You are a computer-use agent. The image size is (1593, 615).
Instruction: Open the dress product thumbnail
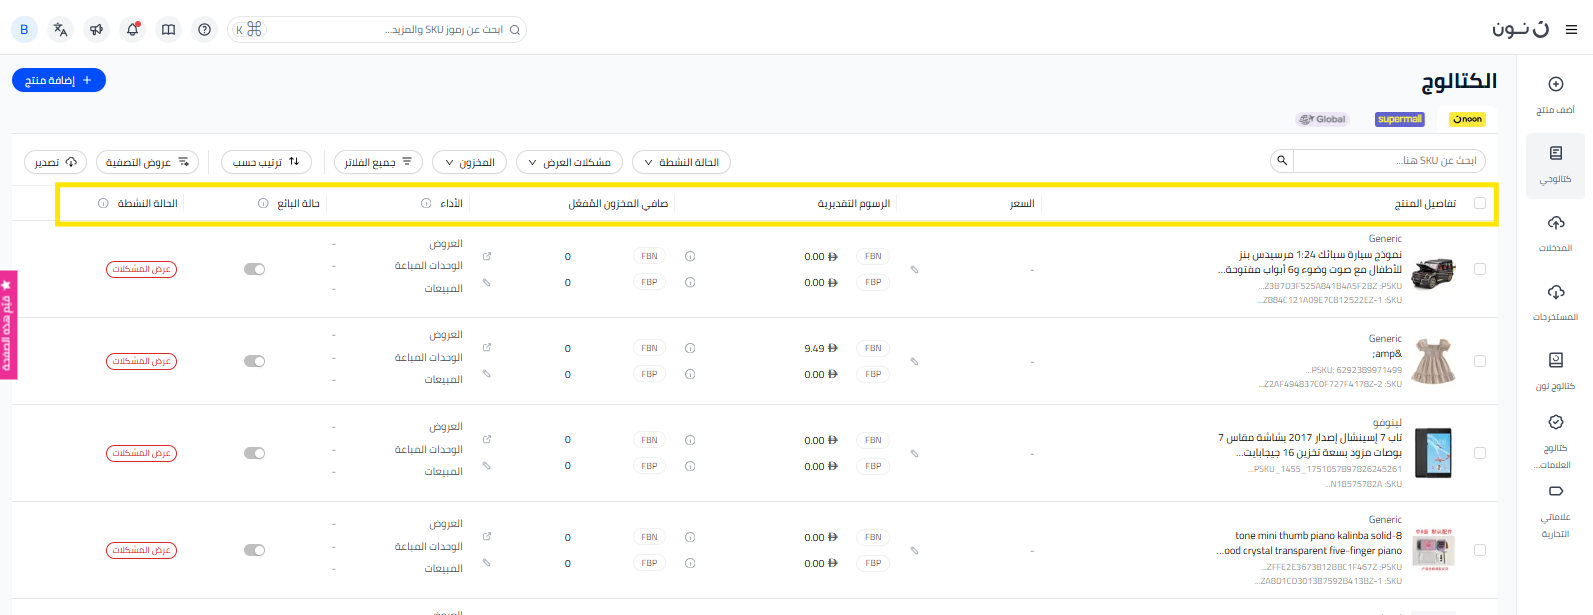[x=1433, y=361]
